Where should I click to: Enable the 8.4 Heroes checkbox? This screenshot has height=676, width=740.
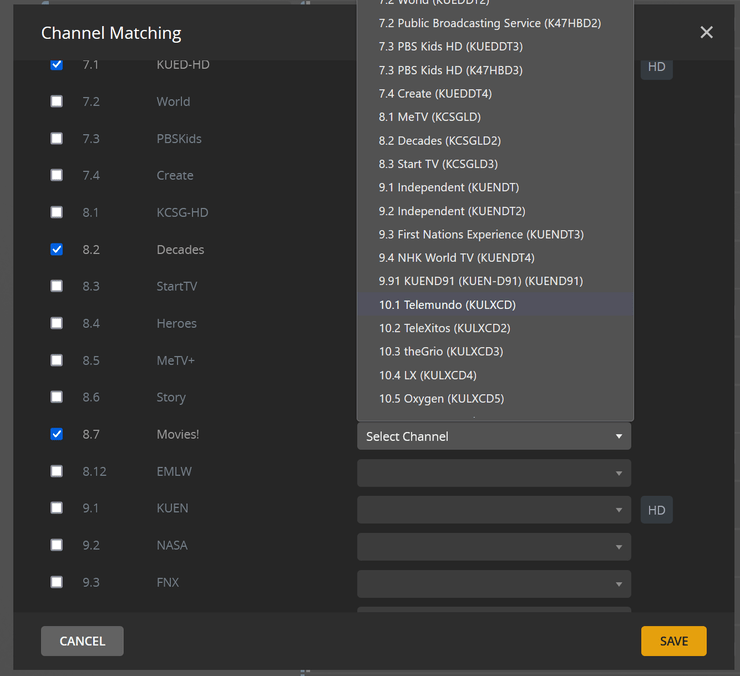pos(57,323)
